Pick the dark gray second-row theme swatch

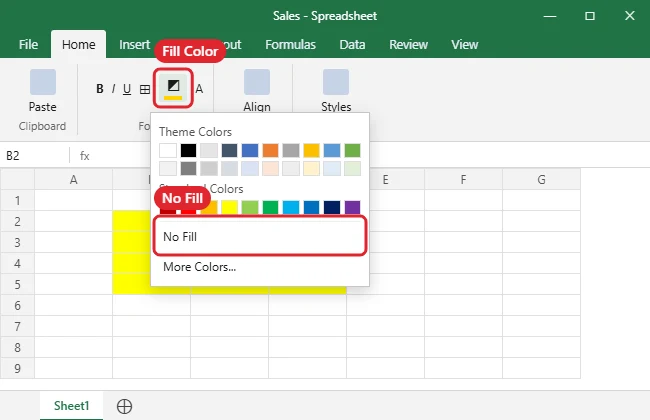188,168
